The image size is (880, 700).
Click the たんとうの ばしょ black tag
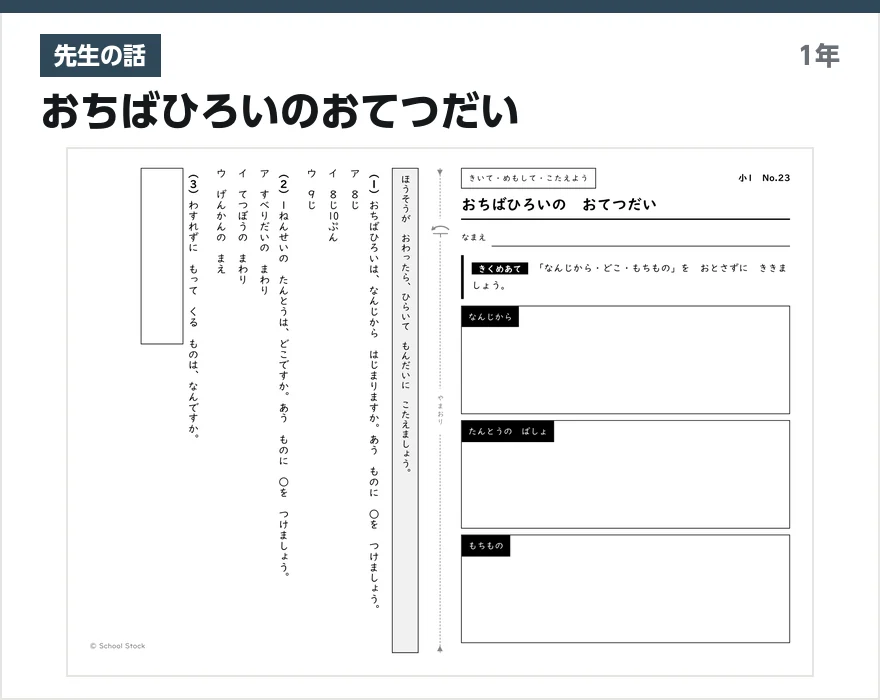pyautogui.click(x=507, y=431)
